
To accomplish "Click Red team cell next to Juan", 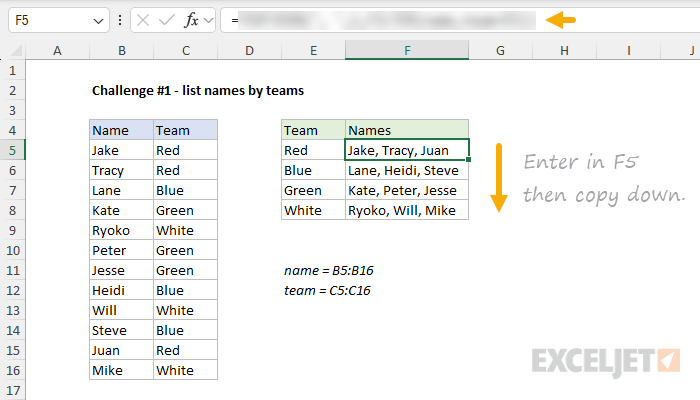I will coord(186,350).
